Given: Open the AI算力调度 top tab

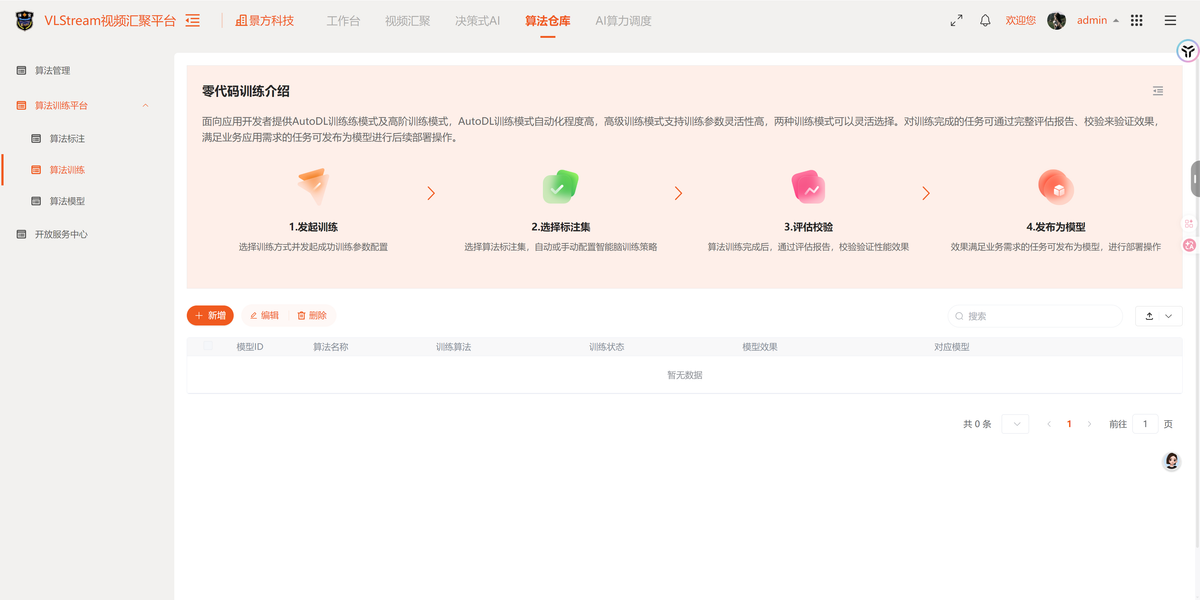Looking at the screenshot, I should point(623,20).
